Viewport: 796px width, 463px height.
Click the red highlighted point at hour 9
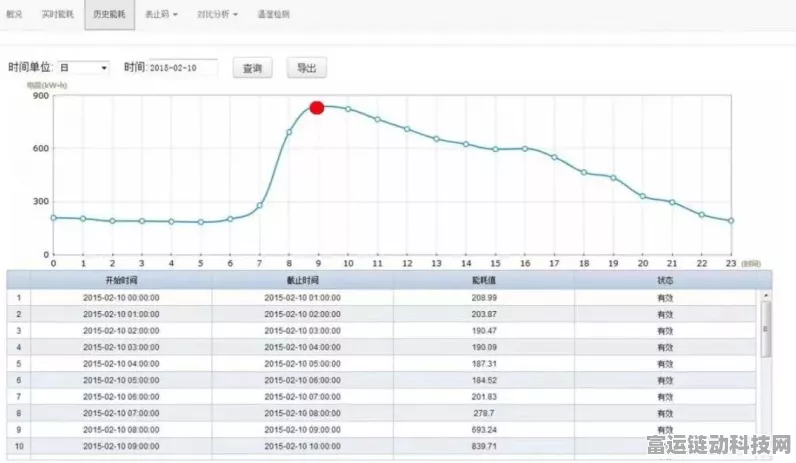(x=317, y=108)
